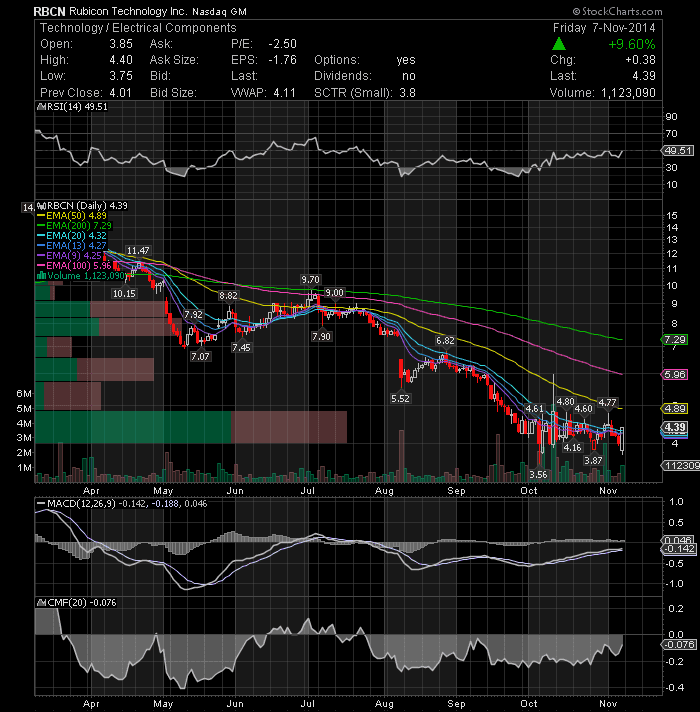700x712 pixels.
Task: Click the 7.07 price low label
Action: click(x=200, y=357)
